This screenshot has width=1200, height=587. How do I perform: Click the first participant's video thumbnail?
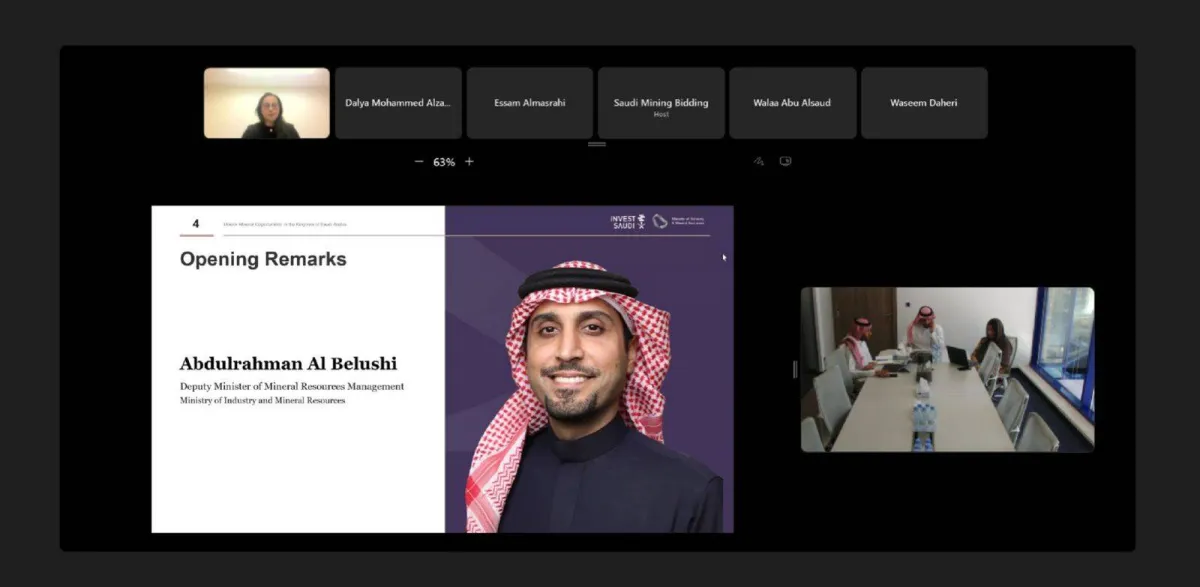[x=267, y=103]
